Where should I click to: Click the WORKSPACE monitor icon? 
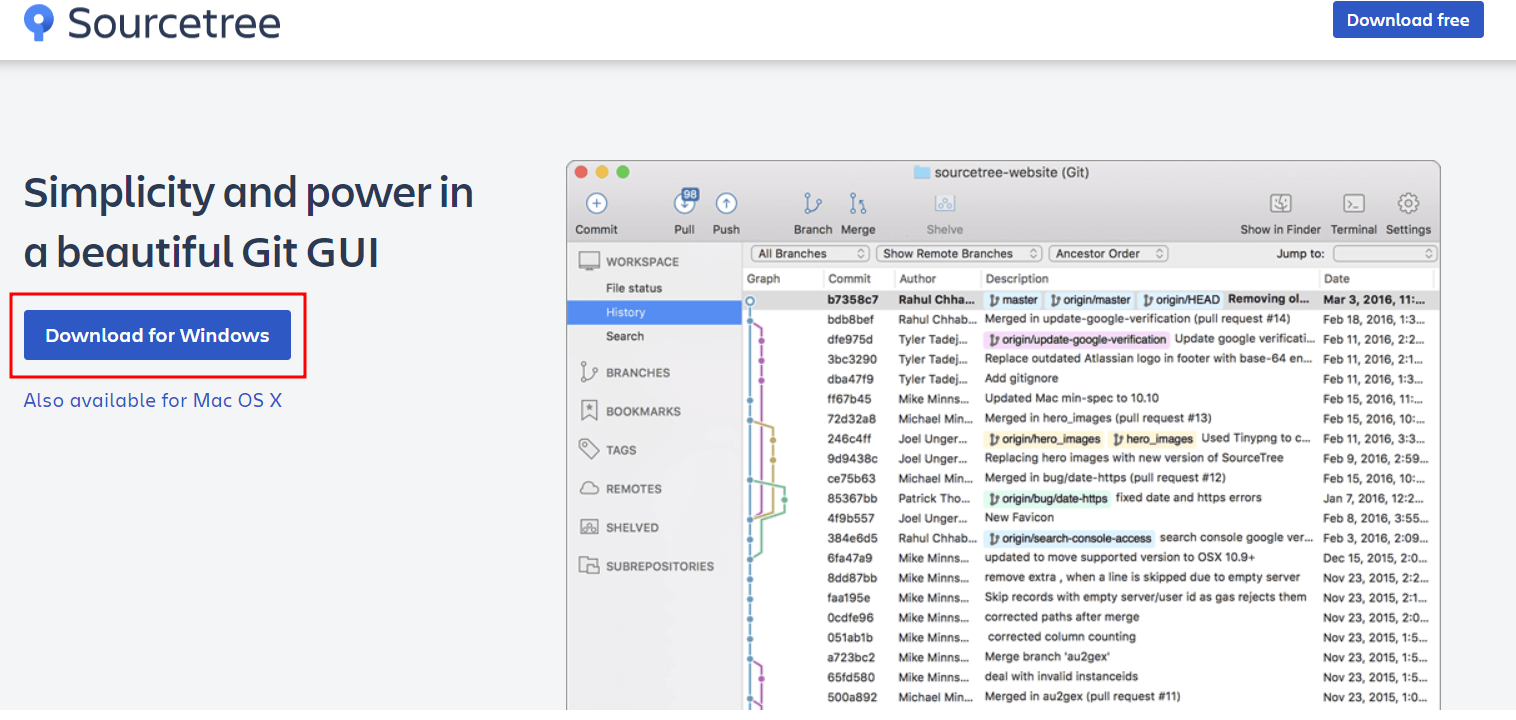point(589,262)
